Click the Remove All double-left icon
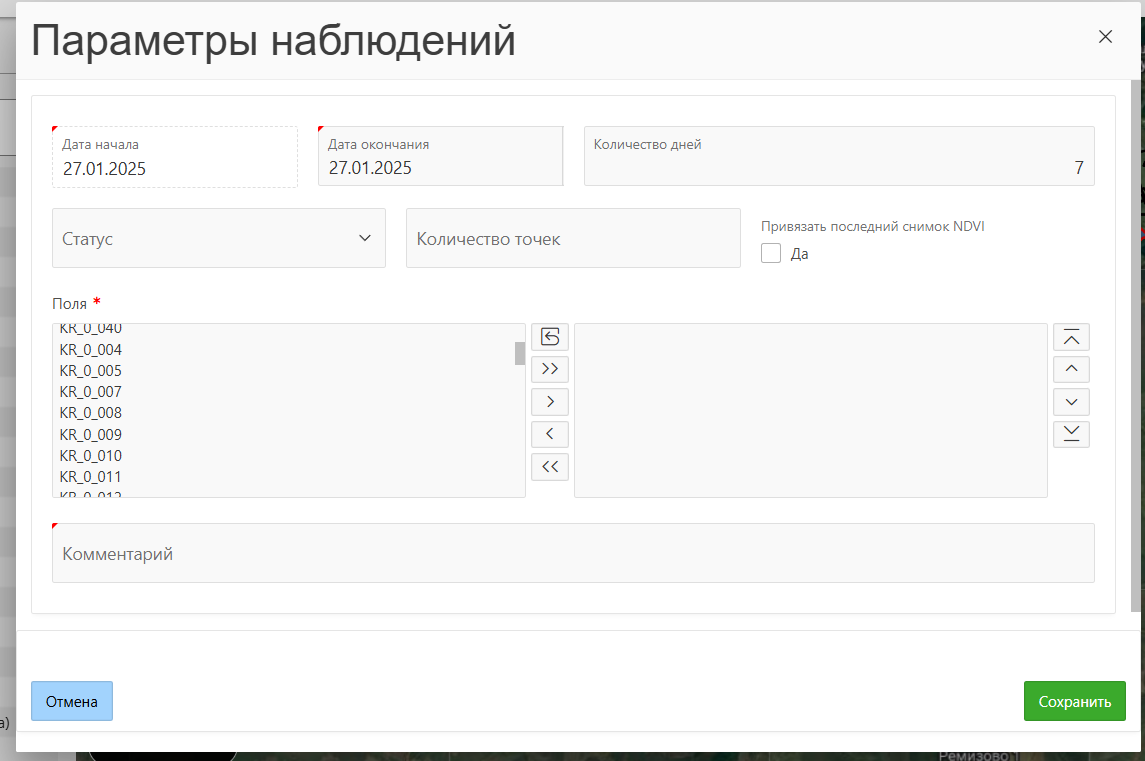This screenshot has height=761, width=1145. tap(549, 466)
